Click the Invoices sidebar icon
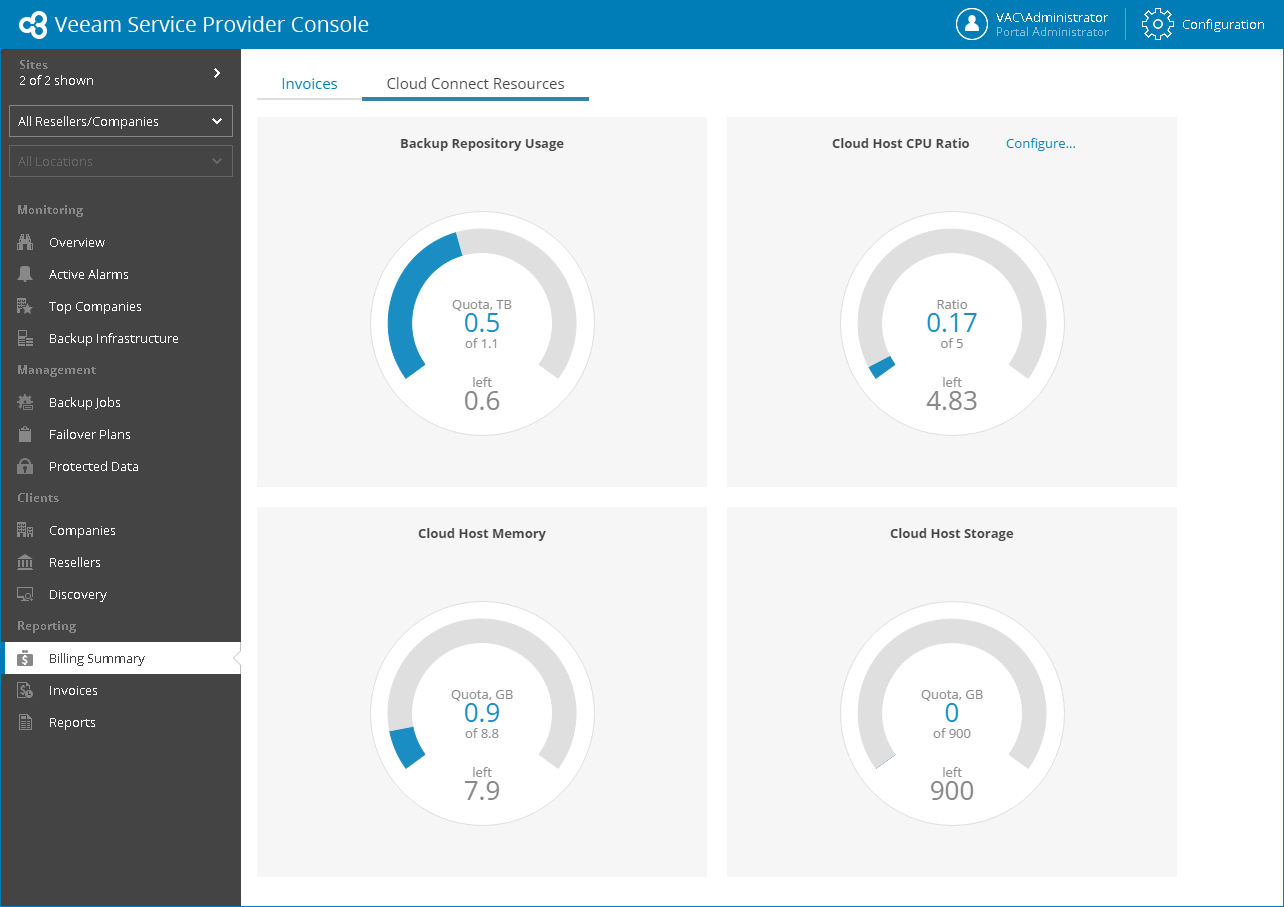 click(26, 690)
